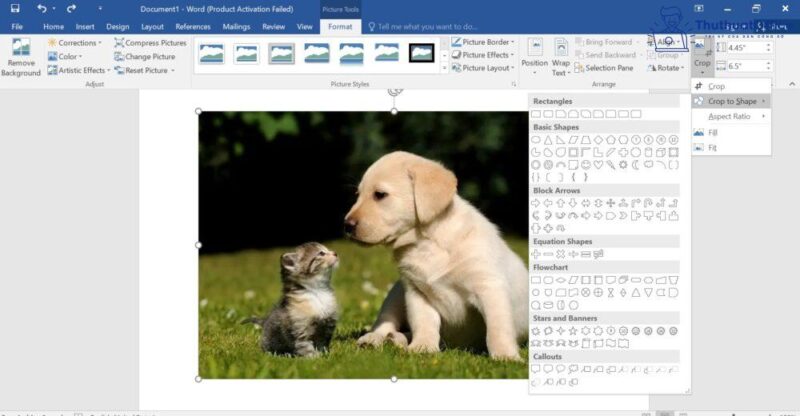Undo the last action

[x=42, y=9]
